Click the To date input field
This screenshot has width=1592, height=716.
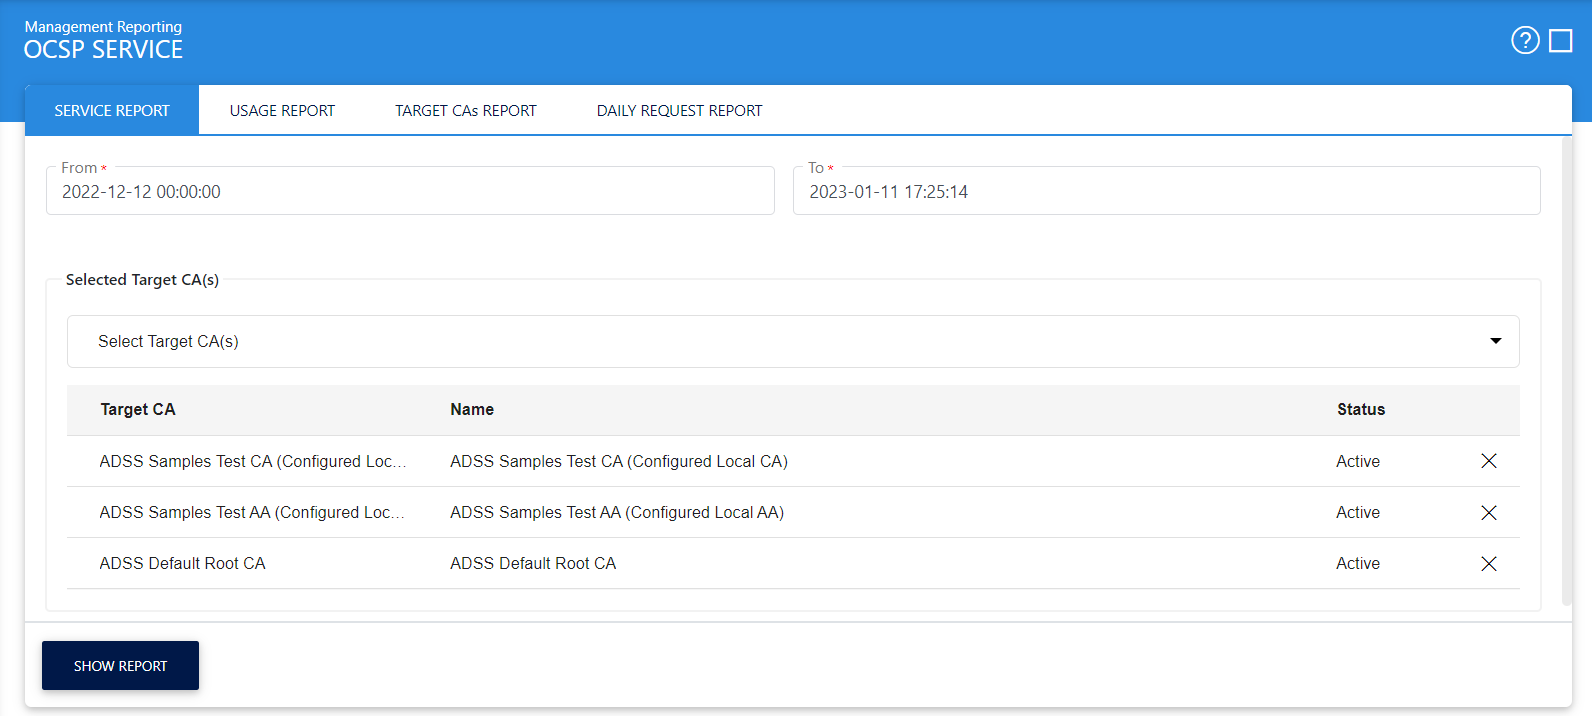coord(1166,192)
